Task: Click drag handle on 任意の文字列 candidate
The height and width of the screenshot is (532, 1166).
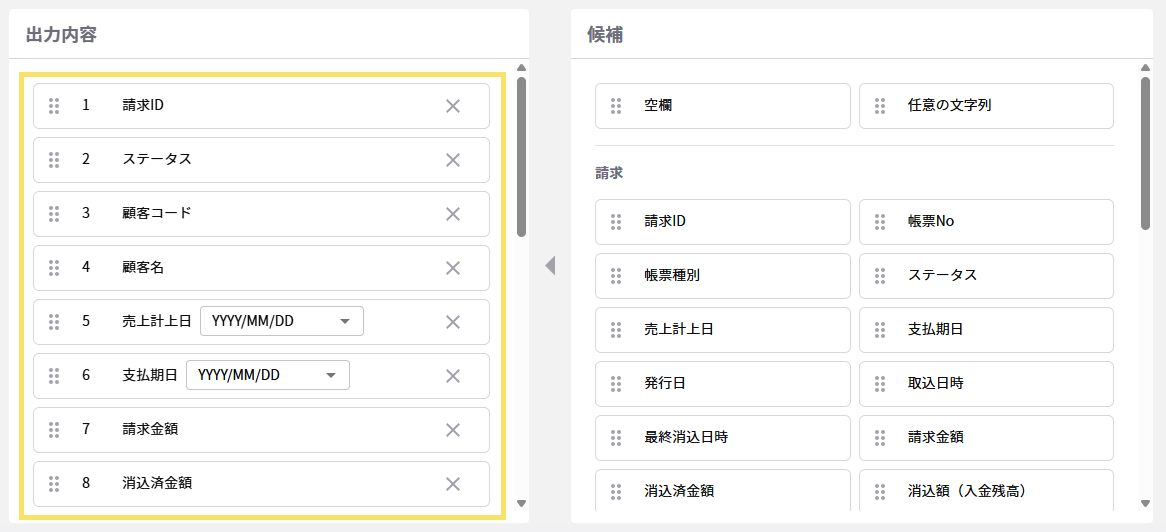Action: click(880, 106)
